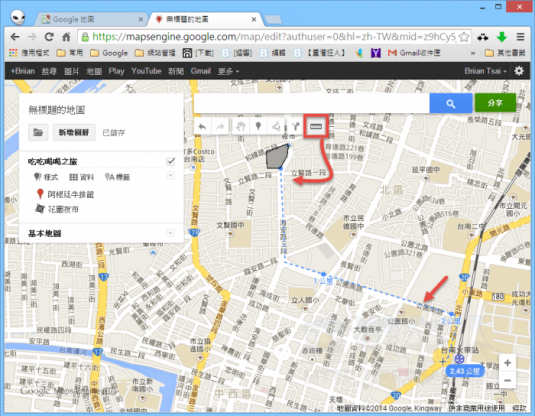Click the browser back arrow
Image resolution: width=535 pixels, height=416 pixels.
[15, 37]
